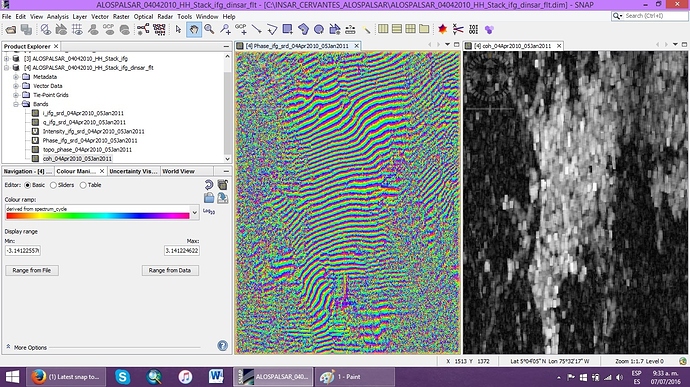Click the spectrum colour ramp bar
This screenshot has width=690, height=387.
98,216
